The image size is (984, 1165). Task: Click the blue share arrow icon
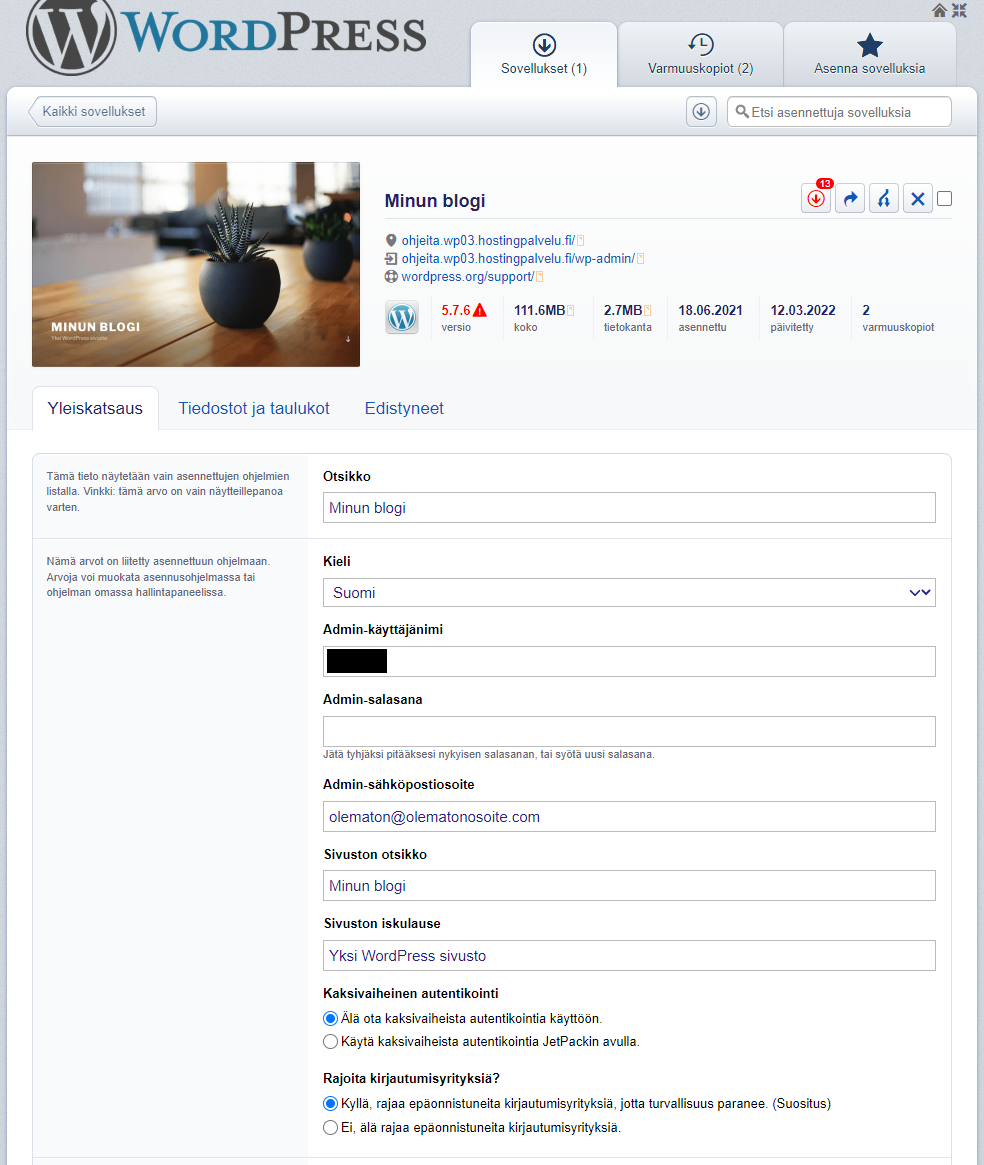click(850, 199)
